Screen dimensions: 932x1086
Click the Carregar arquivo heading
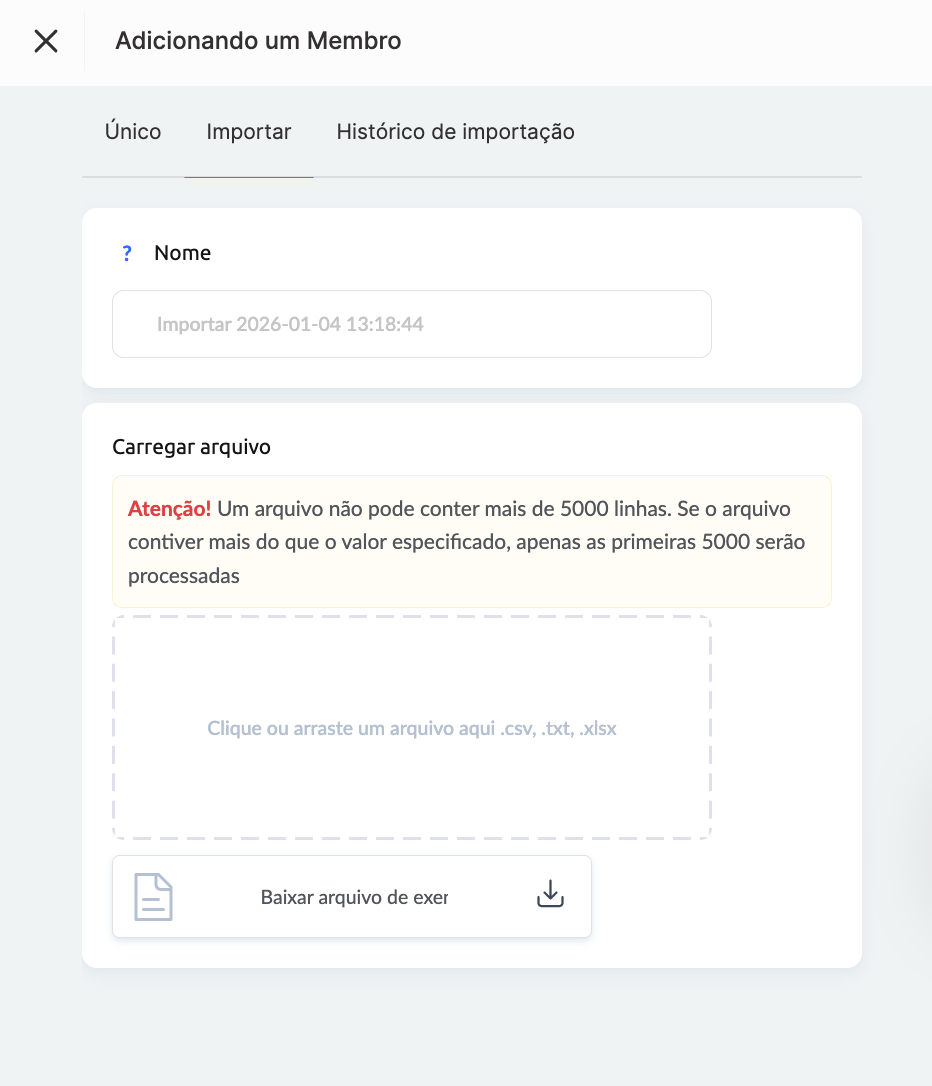(192, 447)
